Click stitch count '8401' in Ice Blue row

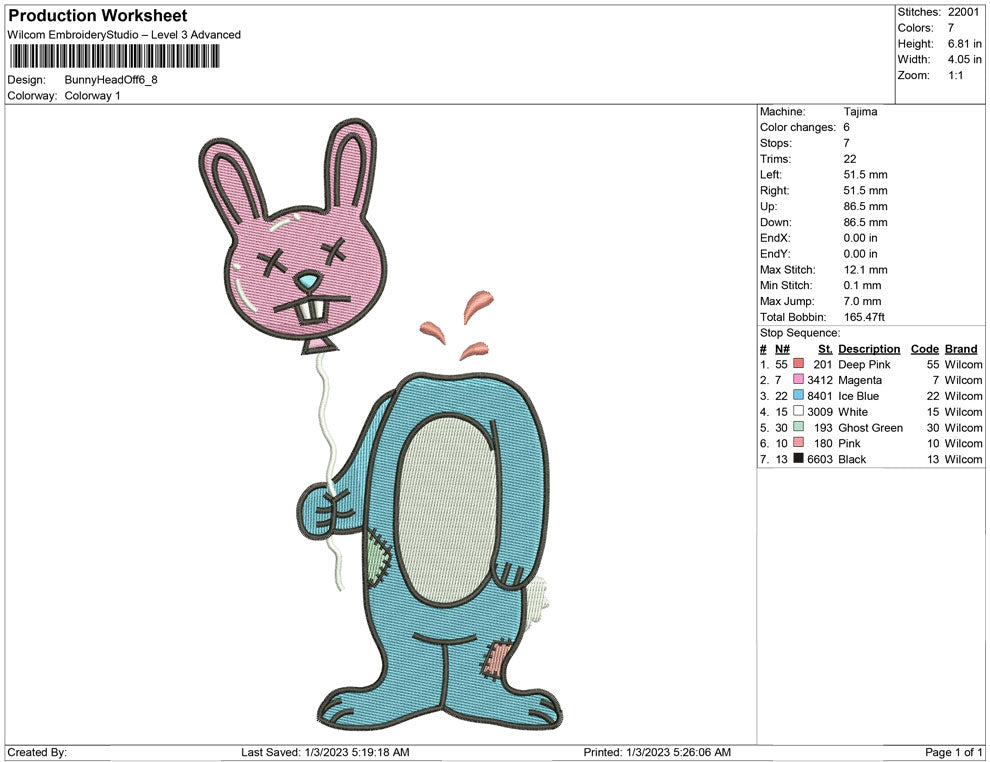click(x=820, y=396)
